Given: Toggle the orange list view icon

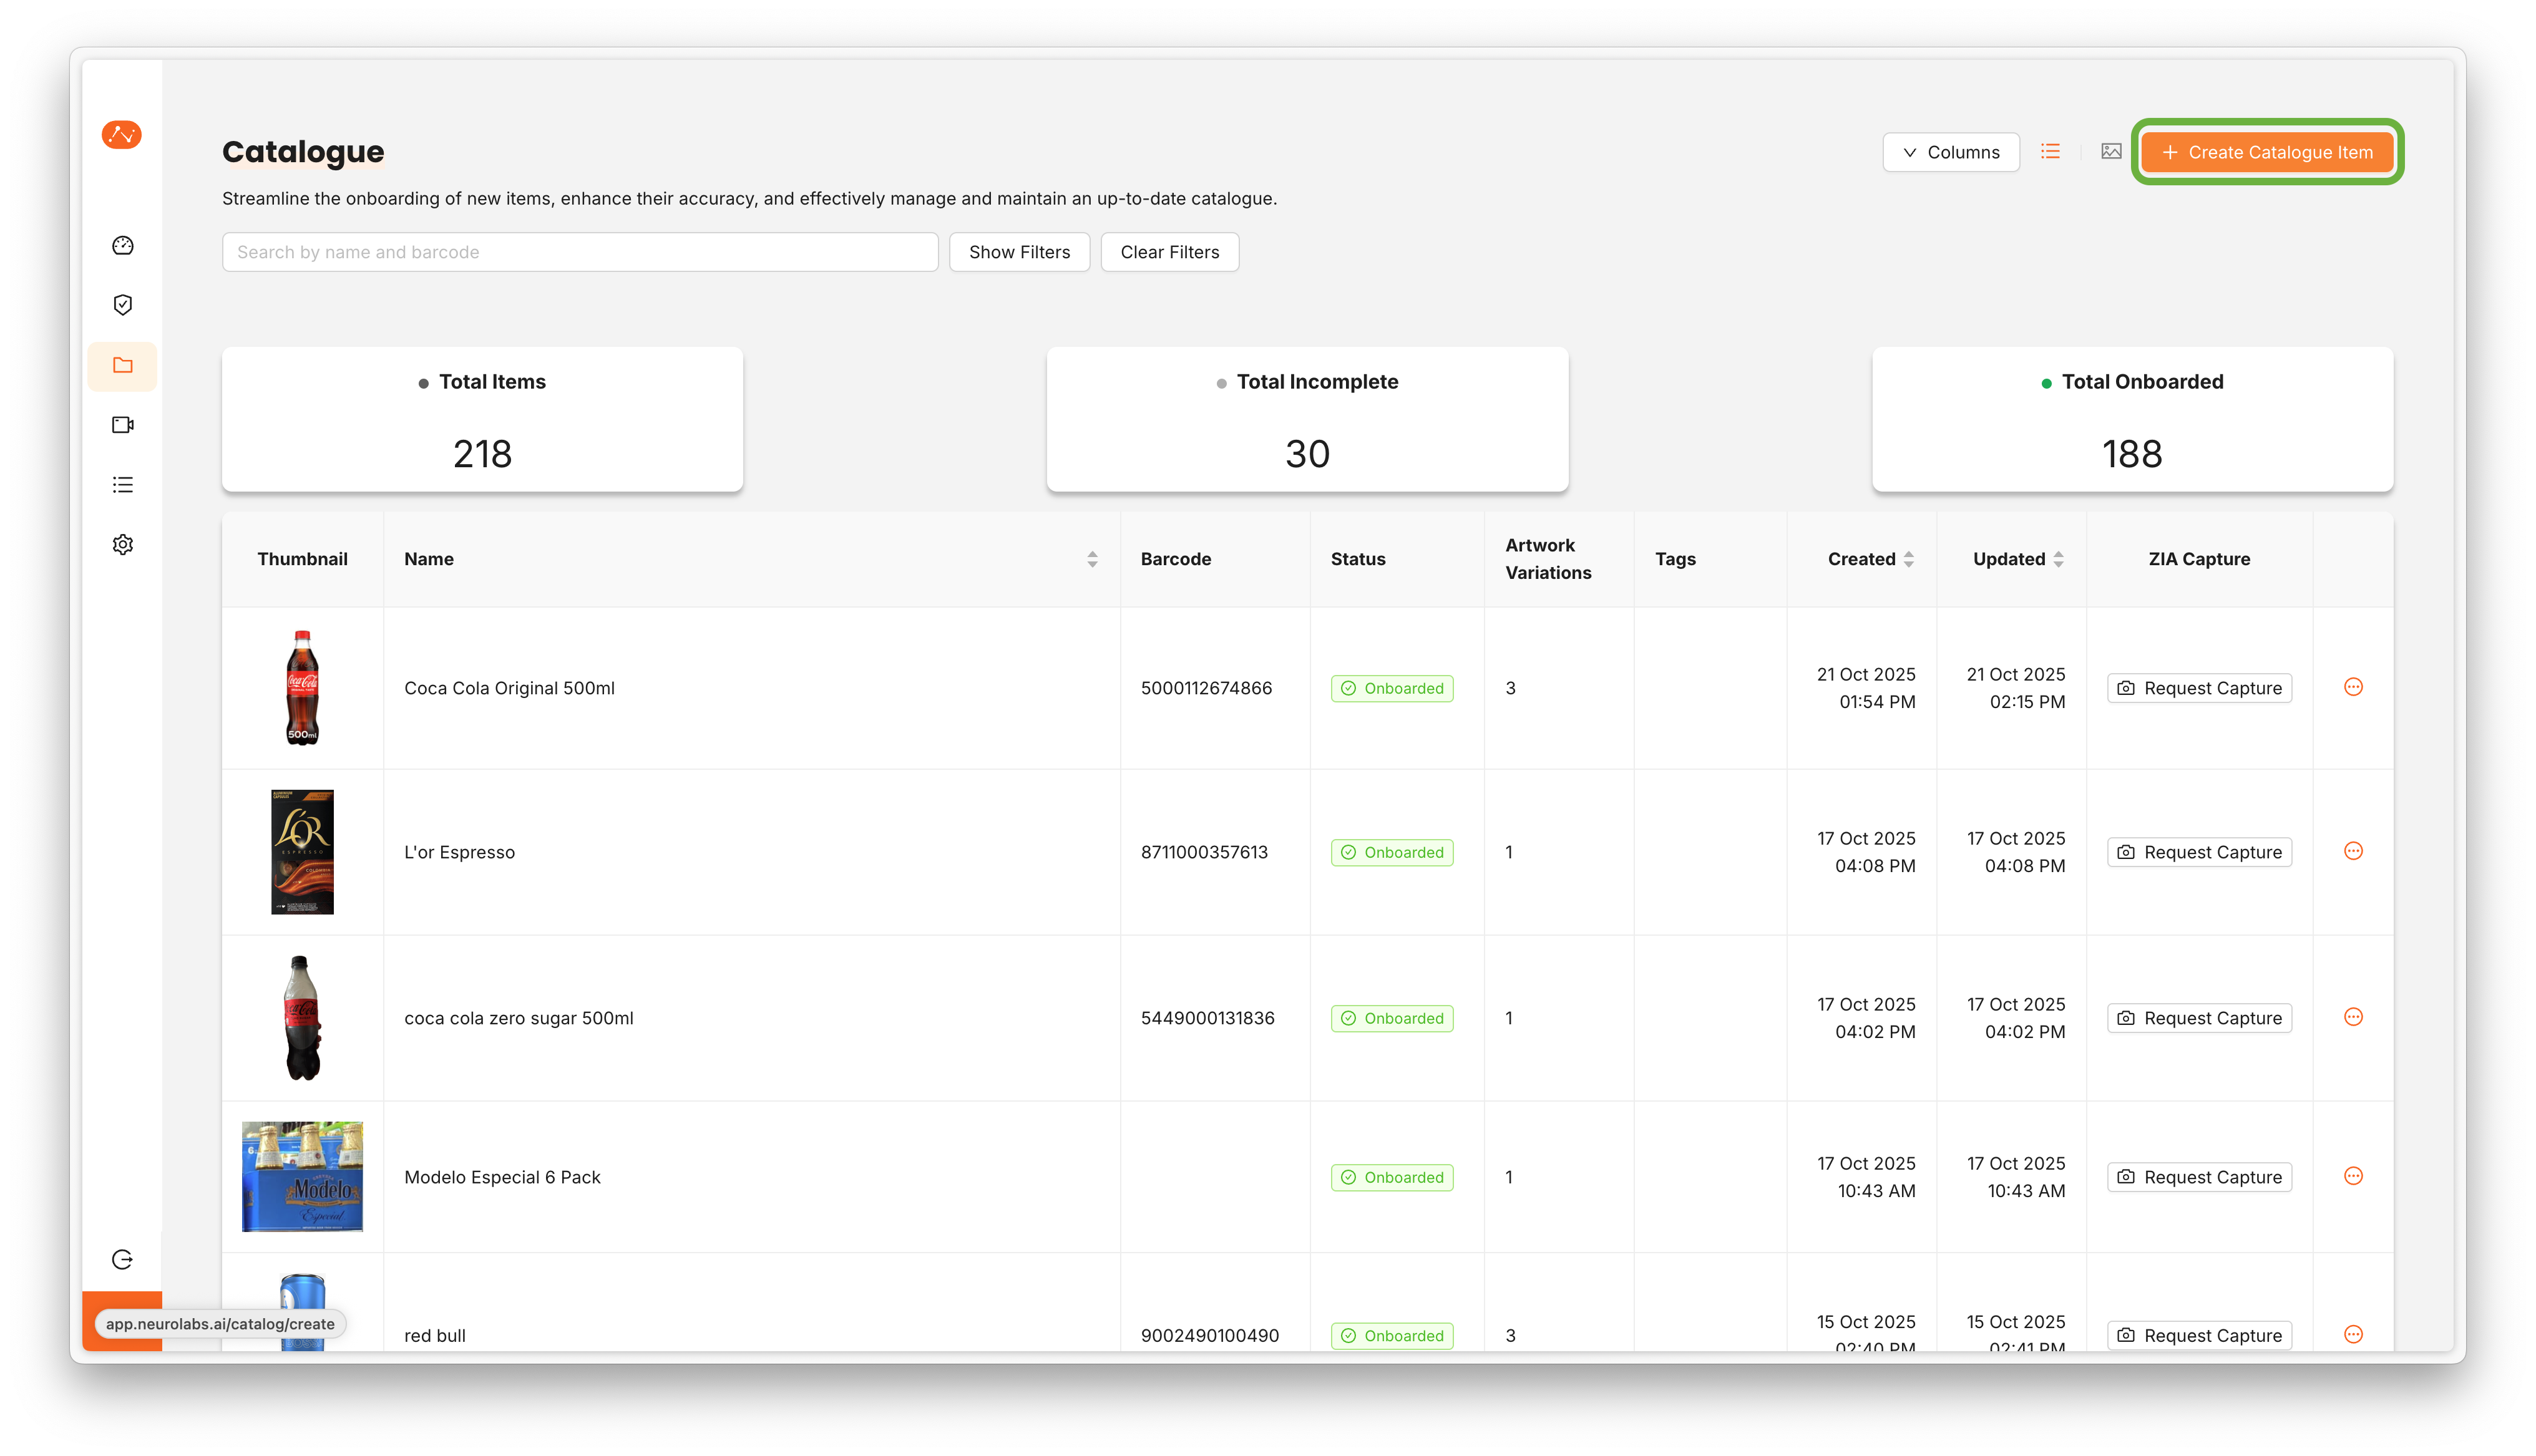Looking at the screenshot, I should (2051, 151).
